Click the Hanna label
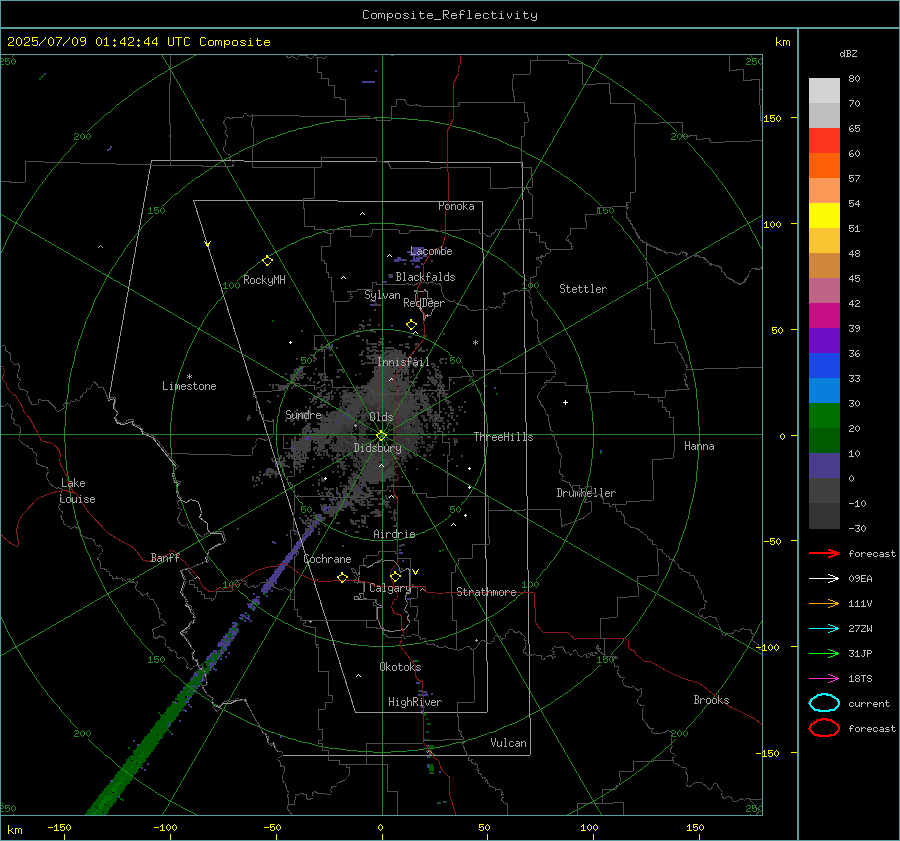This screenshot has width=900, height=841. tap(699, 446)
